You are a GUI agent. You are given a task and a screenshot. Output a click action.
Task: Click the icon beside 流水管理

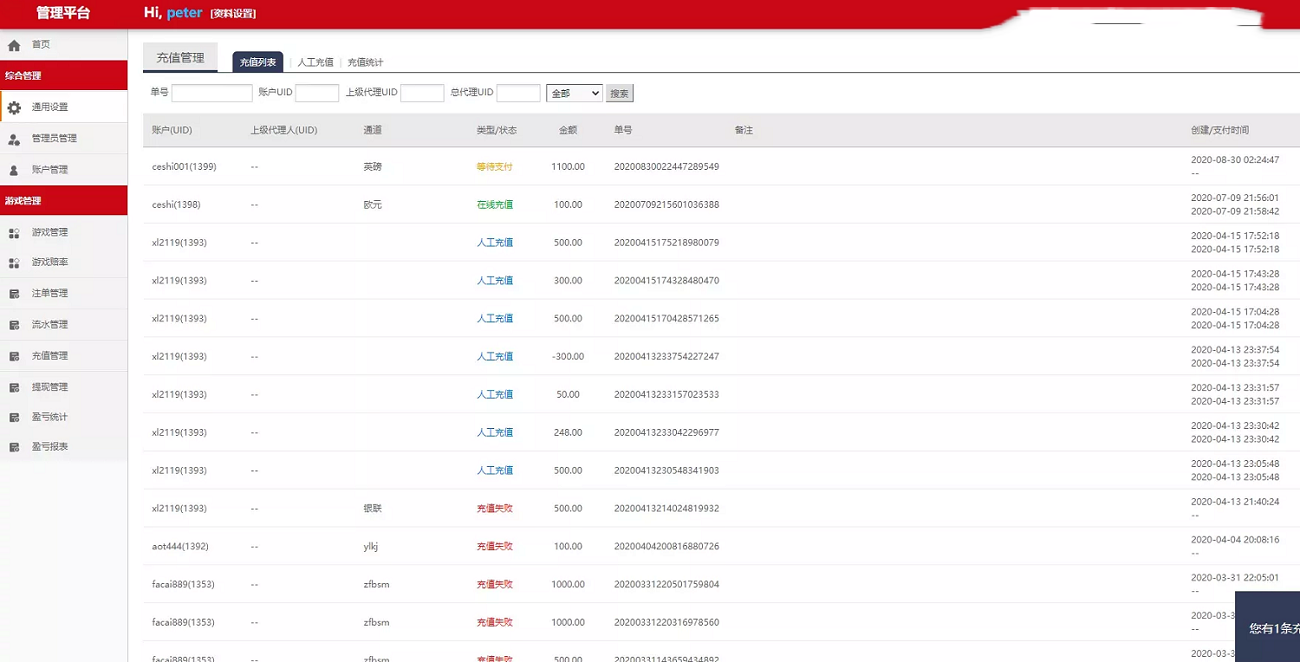[x=14, y=325]
